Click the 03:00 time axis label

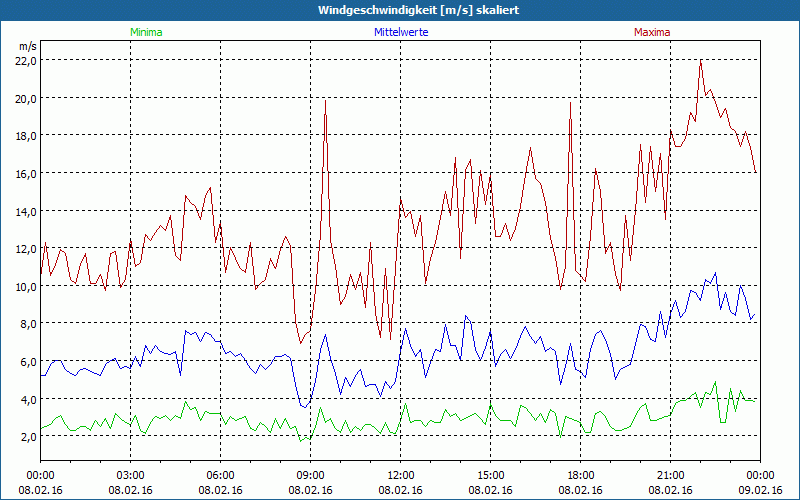pos(131,475)
